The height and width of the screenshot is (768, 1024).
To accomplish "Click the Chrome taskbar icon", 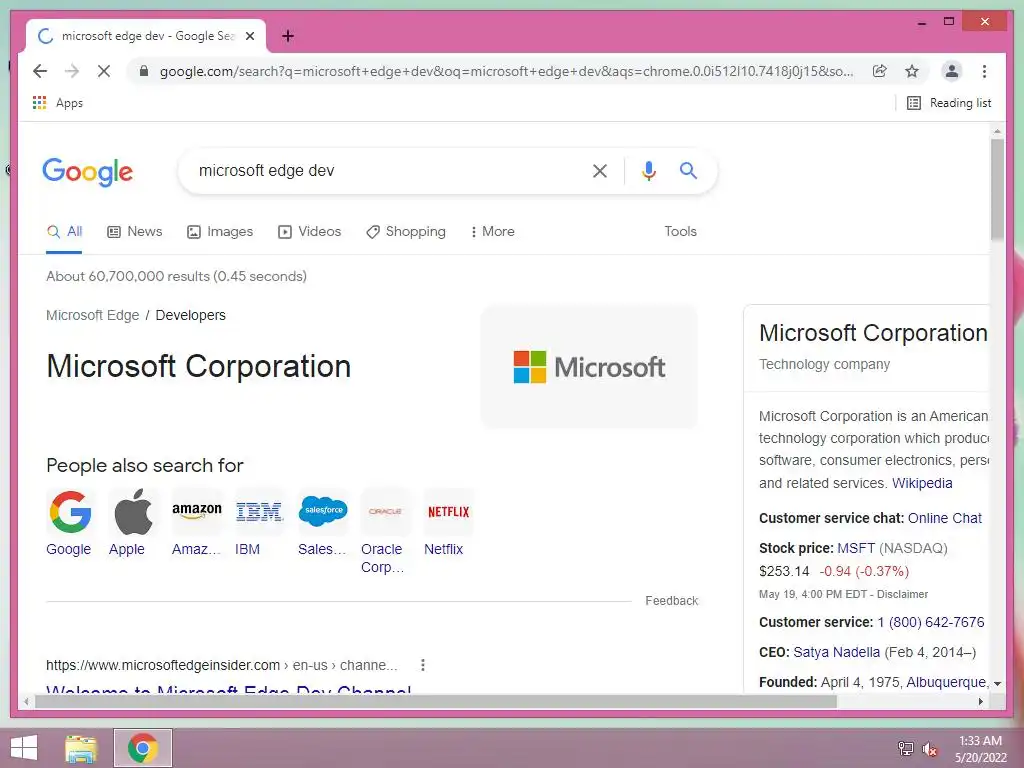I will coord(143,748).
